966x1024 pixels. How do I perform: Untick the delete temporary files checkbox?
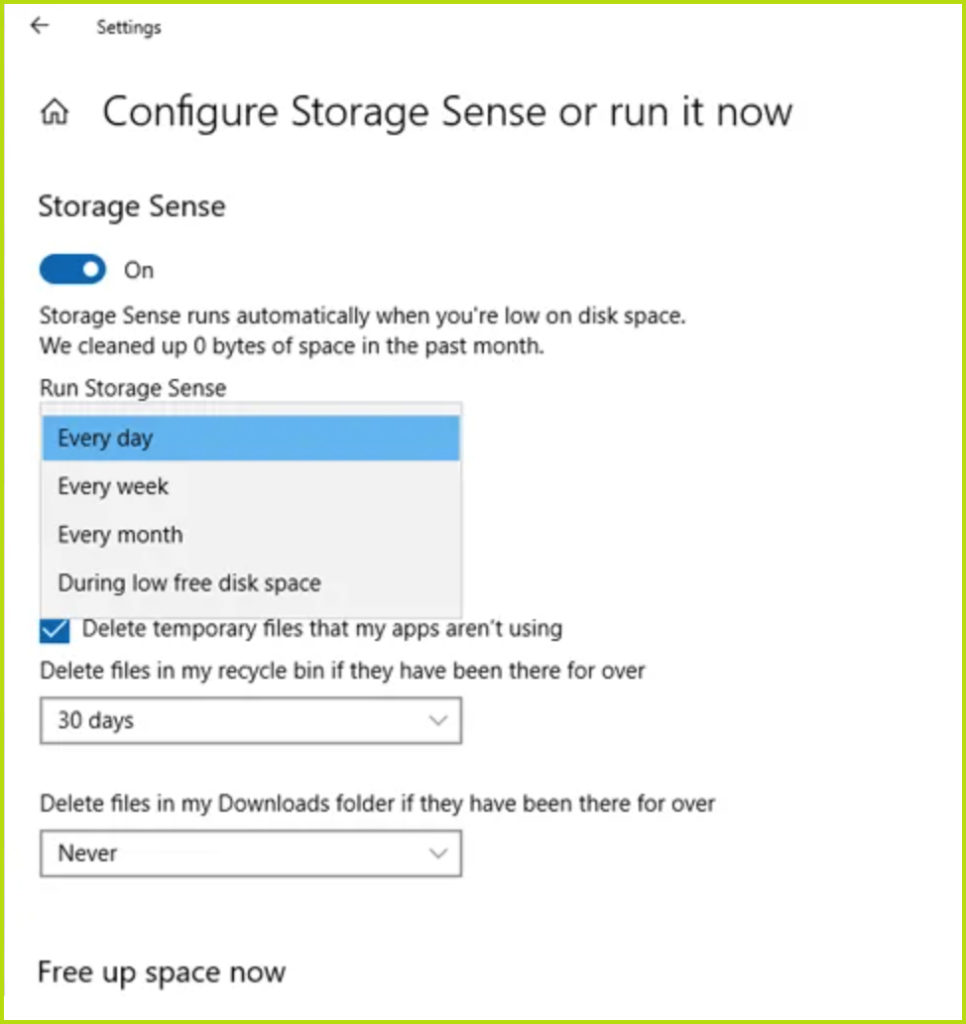(x=54, y=630)
